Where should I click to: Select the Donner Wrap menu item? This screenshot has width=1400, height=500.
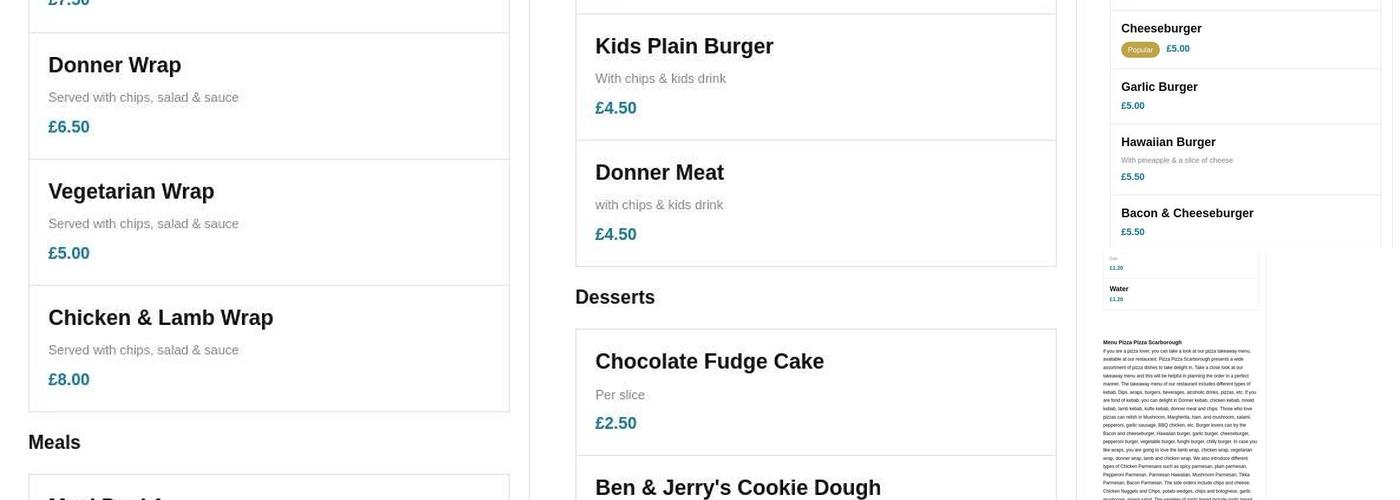coord(115,66)
